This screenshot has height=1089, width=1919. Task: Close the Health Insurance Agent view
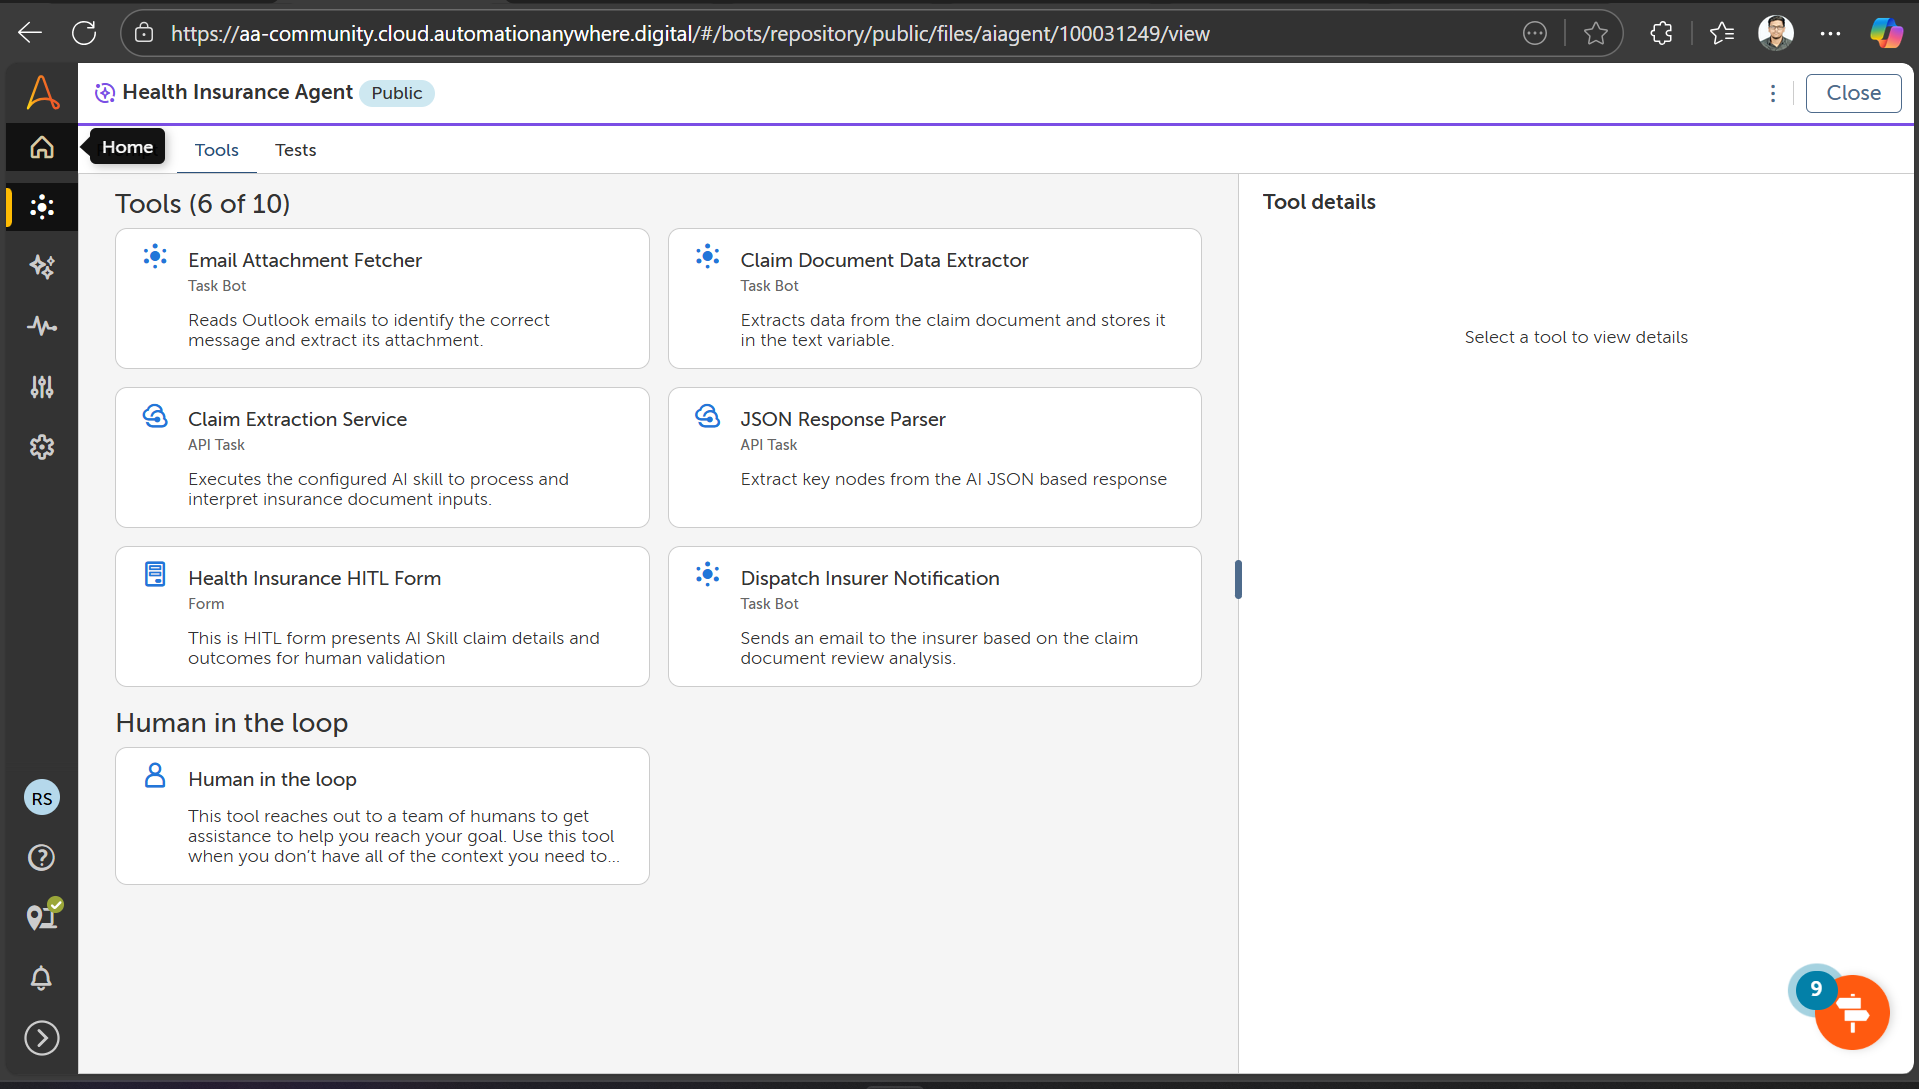1853,93
